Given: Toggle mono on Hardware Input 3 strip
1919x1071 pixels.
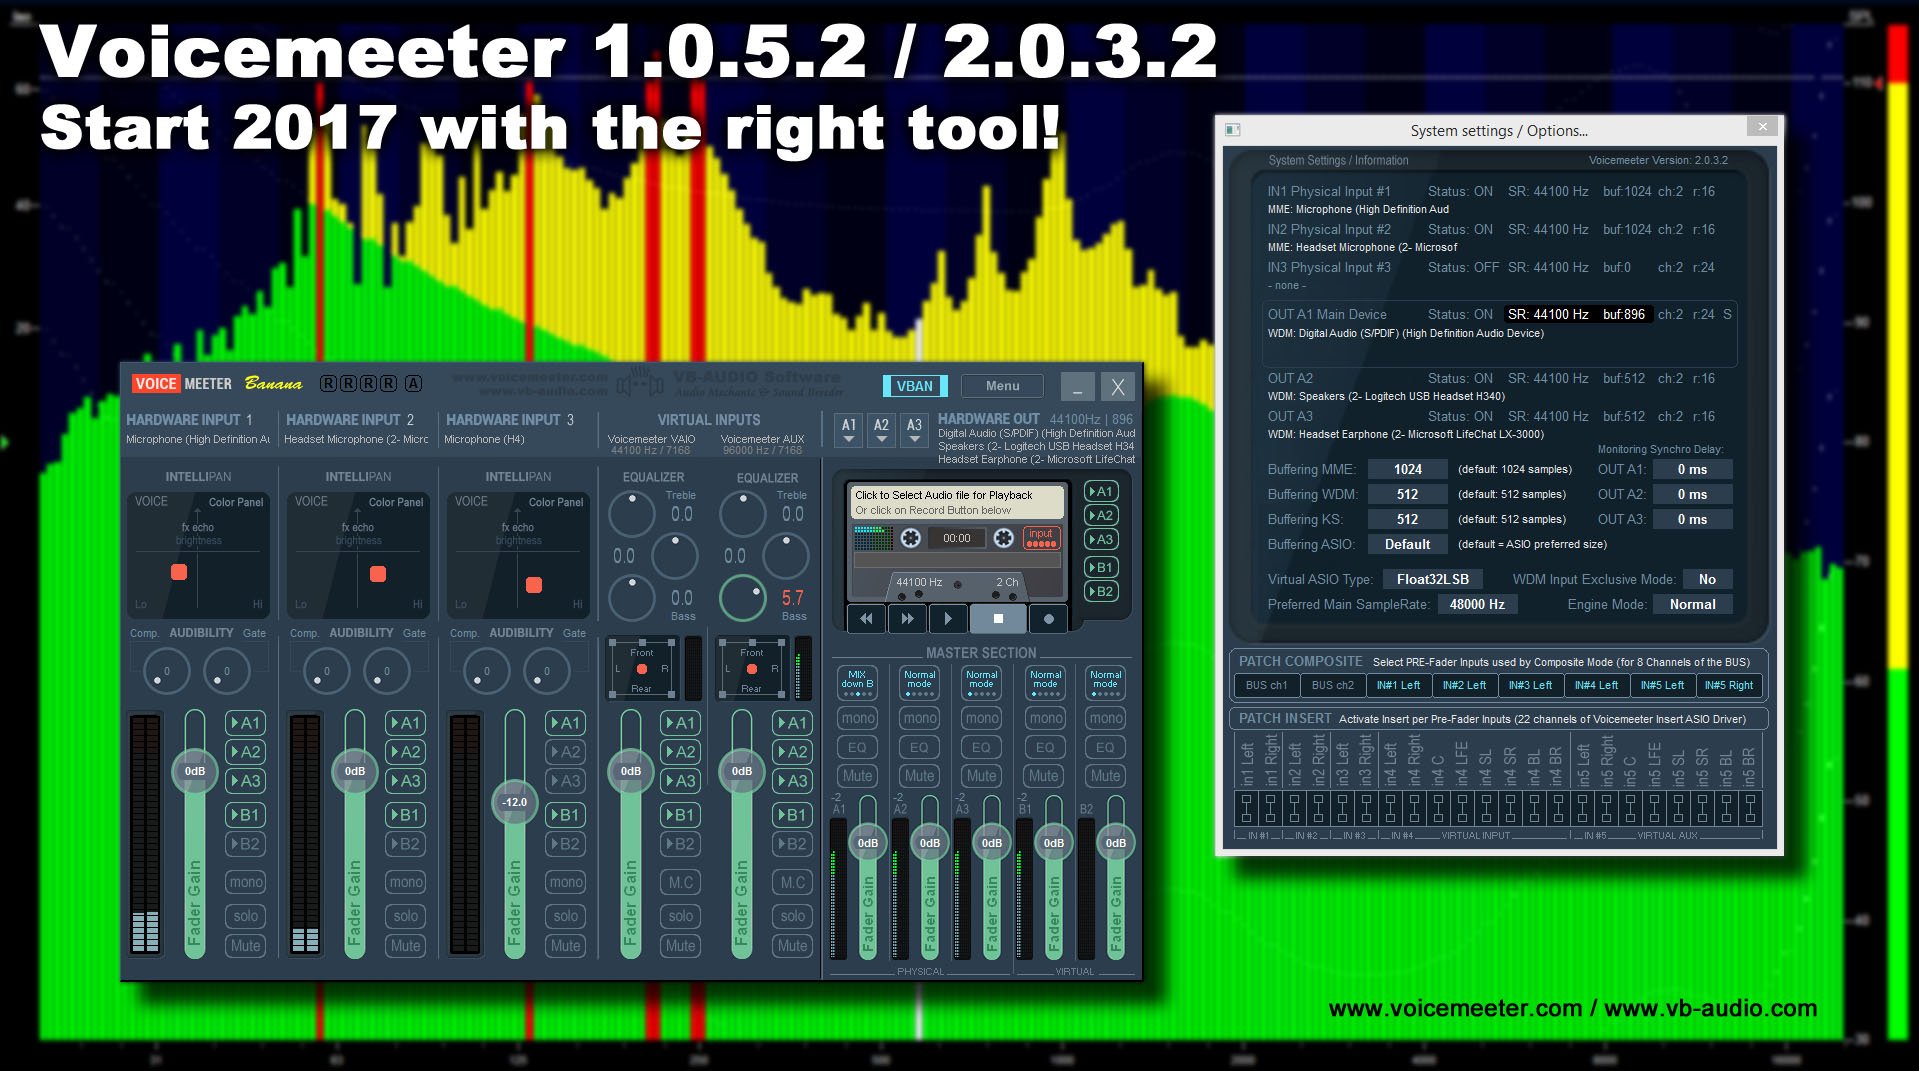Looking at the screenshot, I should (x=565, y=882).
